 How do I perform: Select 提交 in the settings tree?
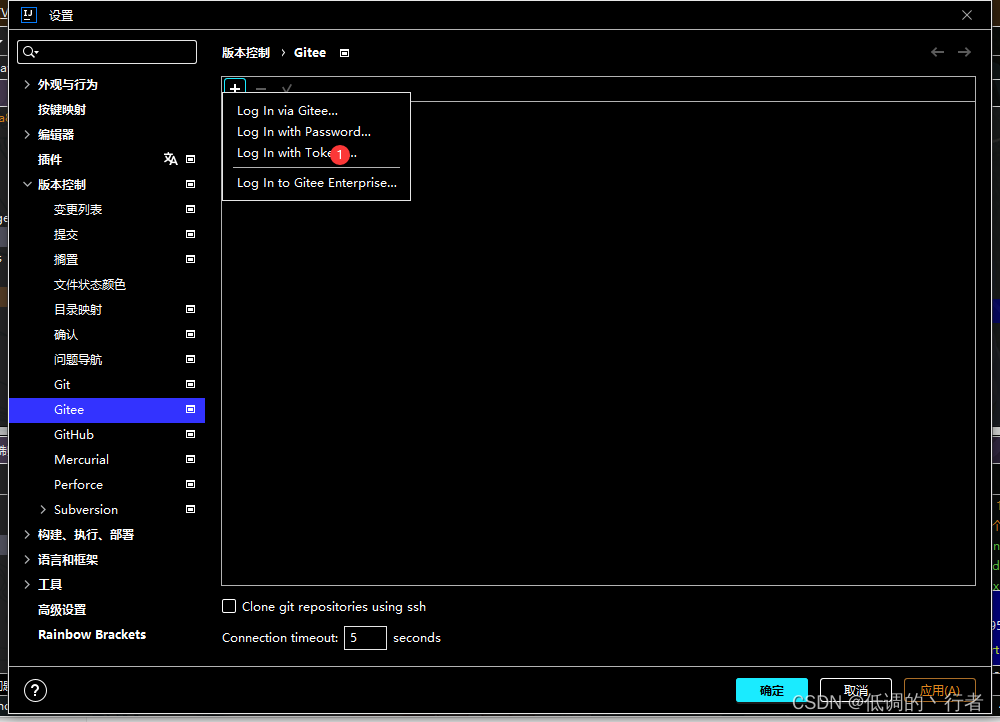[66, 234]
